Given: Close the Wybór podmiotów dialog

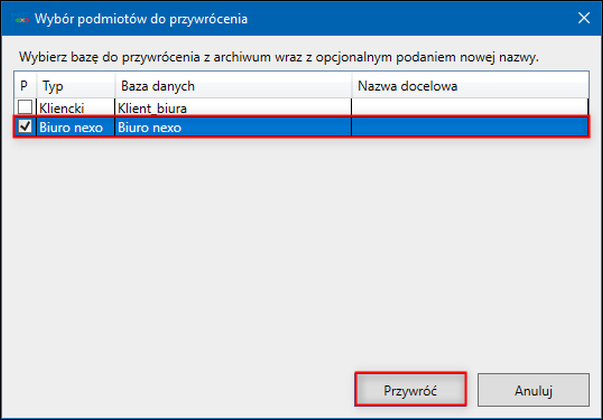Looking at the screenshot, I should tap(582, 18).
